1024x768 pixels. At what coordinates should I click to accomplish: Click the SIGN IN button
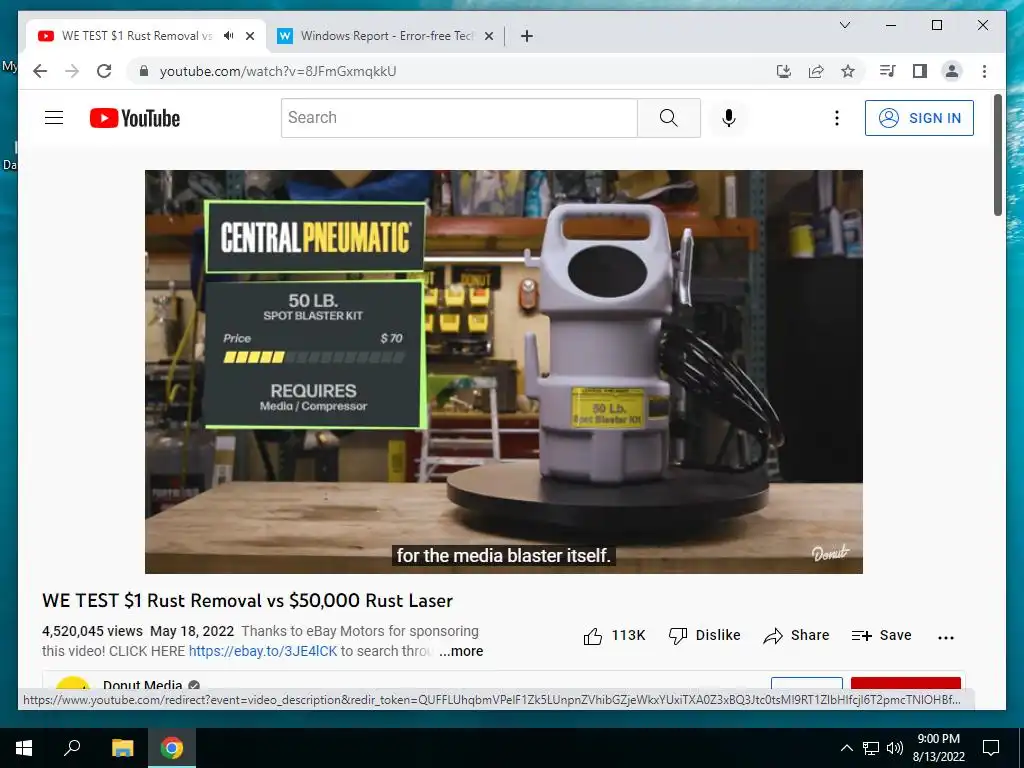tap(919, 118)
